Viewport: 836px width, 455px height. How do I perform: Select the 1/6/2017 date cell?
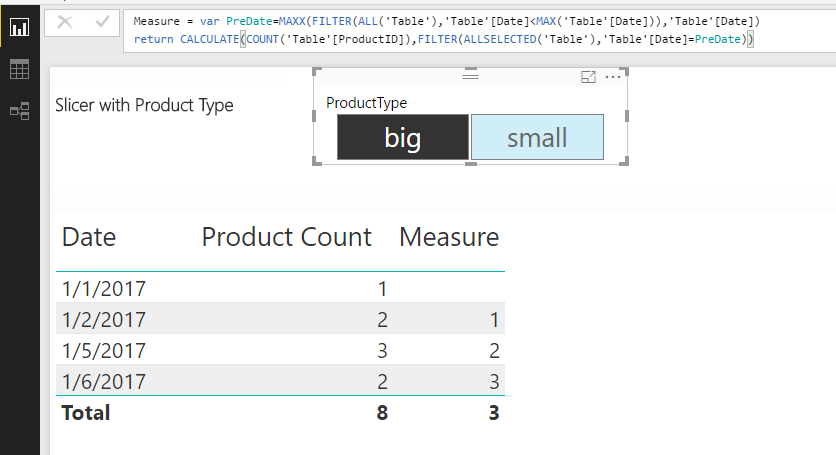click(x=104, y=381)
